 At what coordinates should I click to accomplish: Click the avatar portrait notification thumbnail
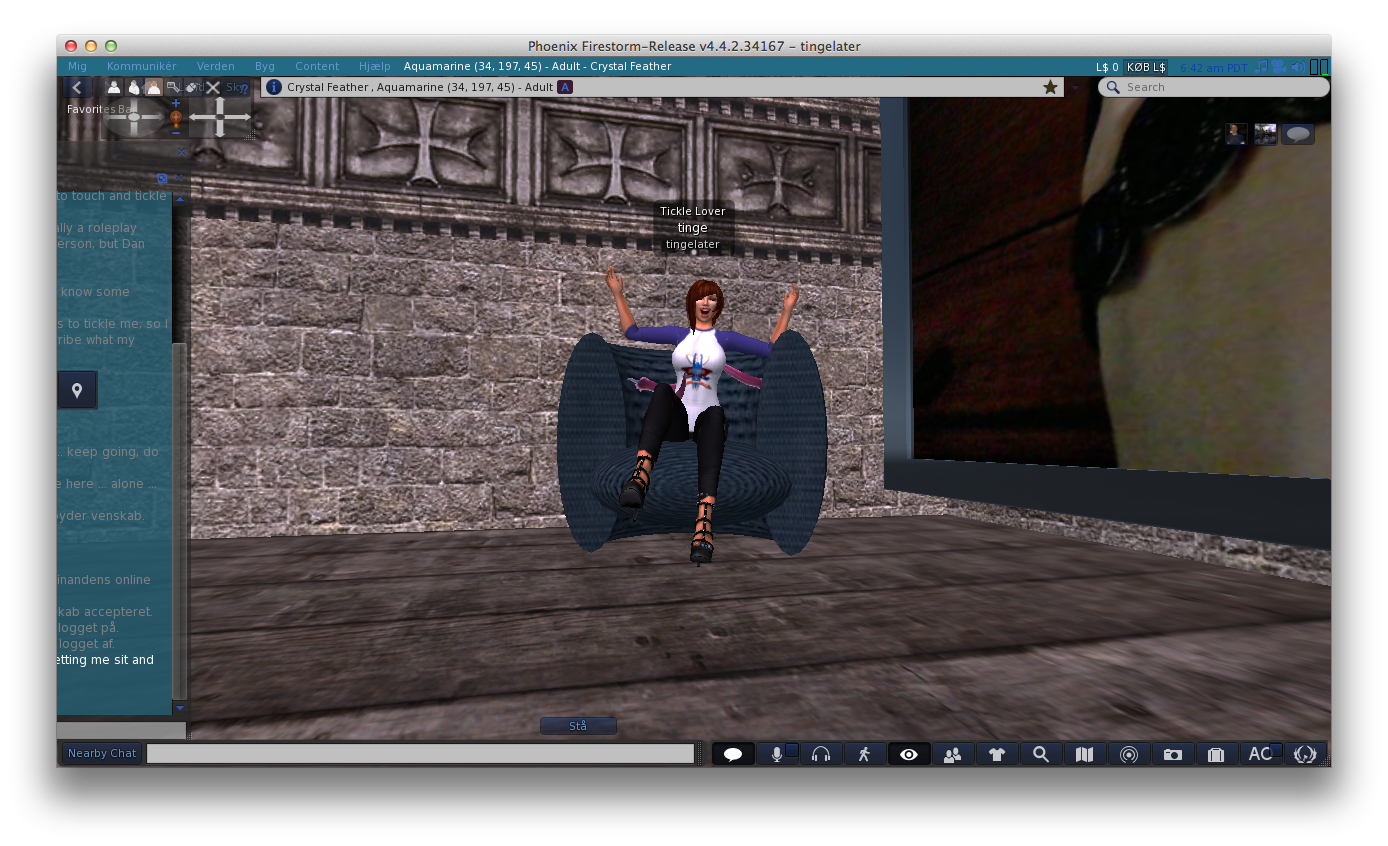pyautogui.click(x=1236, y=134)
